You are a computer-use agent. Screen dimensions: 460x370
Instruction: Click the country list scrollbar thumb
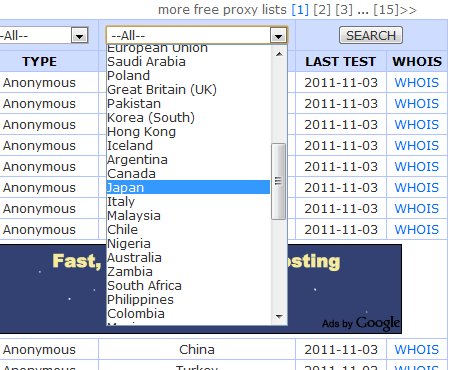[x=279, y=181]
